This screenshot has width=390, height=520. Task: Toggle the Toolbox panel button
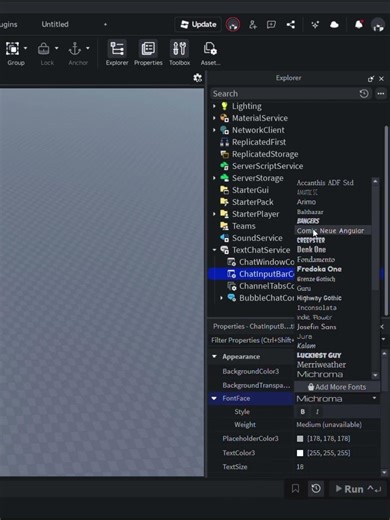pyautogui.click(x=179, y=53)
